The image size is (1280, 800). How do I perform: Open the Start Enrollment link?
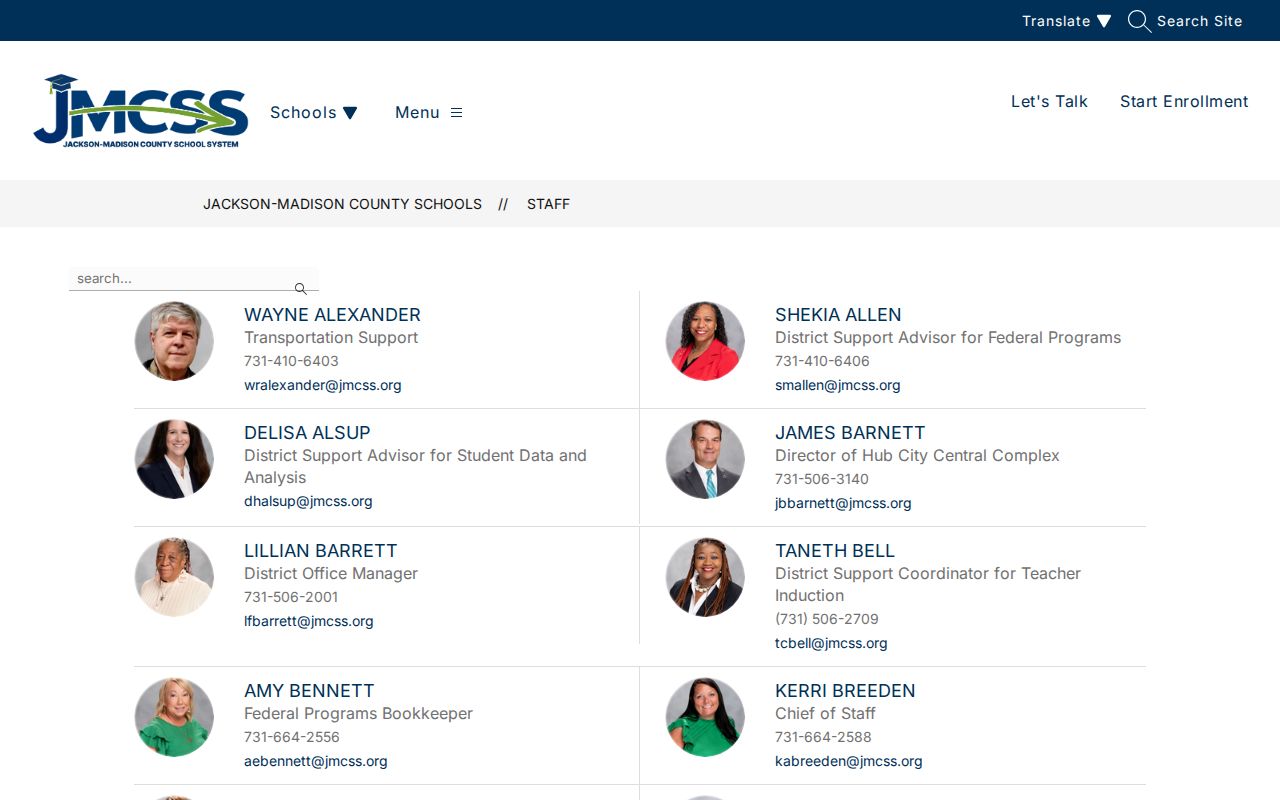(1184, 101)
